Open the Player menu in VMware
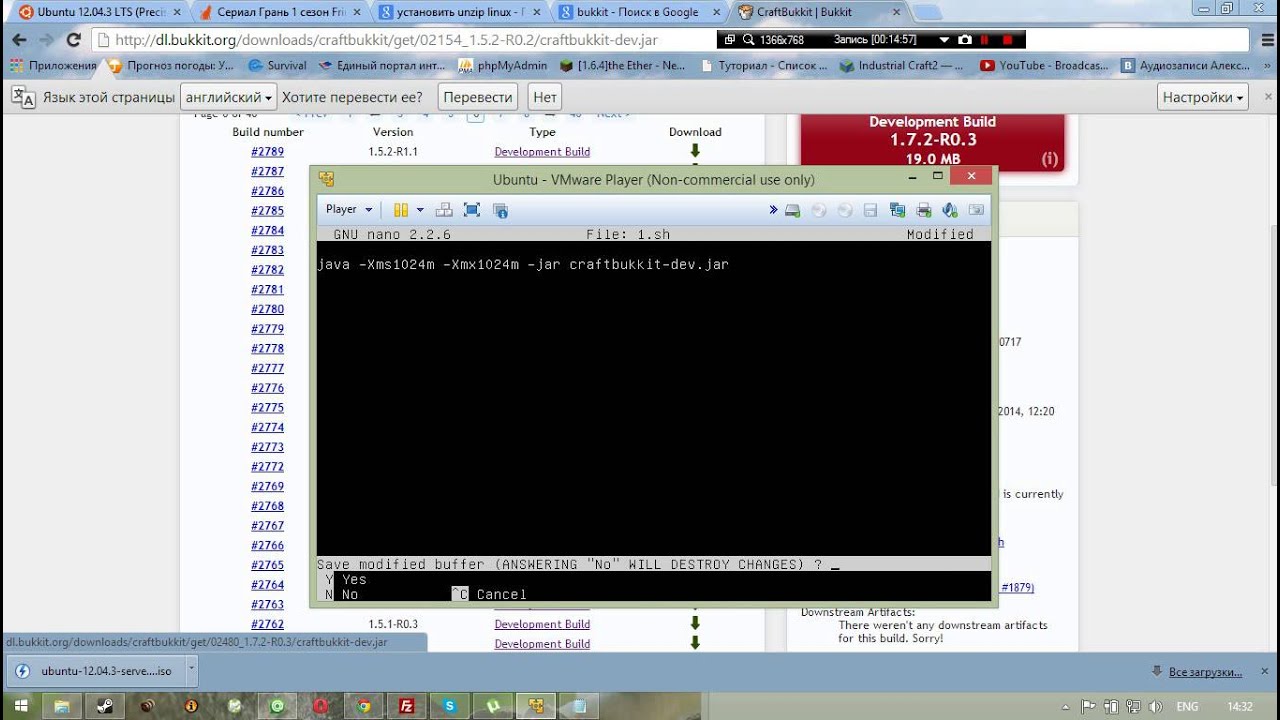Image resolution: width=1280 pixels, height=720 pixels. tap(348, 210)
